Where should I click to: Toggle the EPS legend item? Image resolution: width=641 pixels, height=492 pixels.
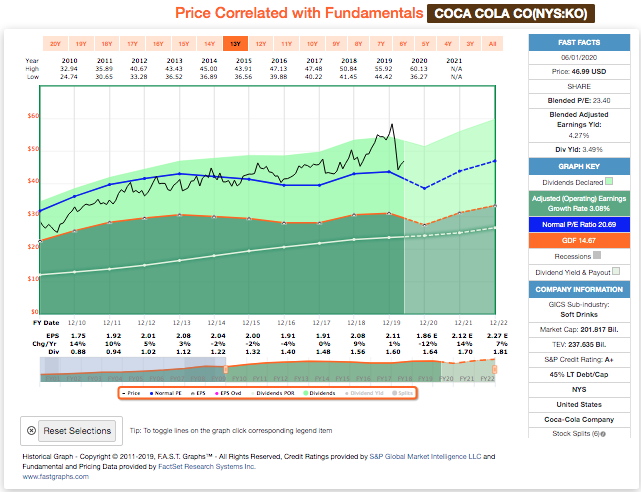coord(199,393)
